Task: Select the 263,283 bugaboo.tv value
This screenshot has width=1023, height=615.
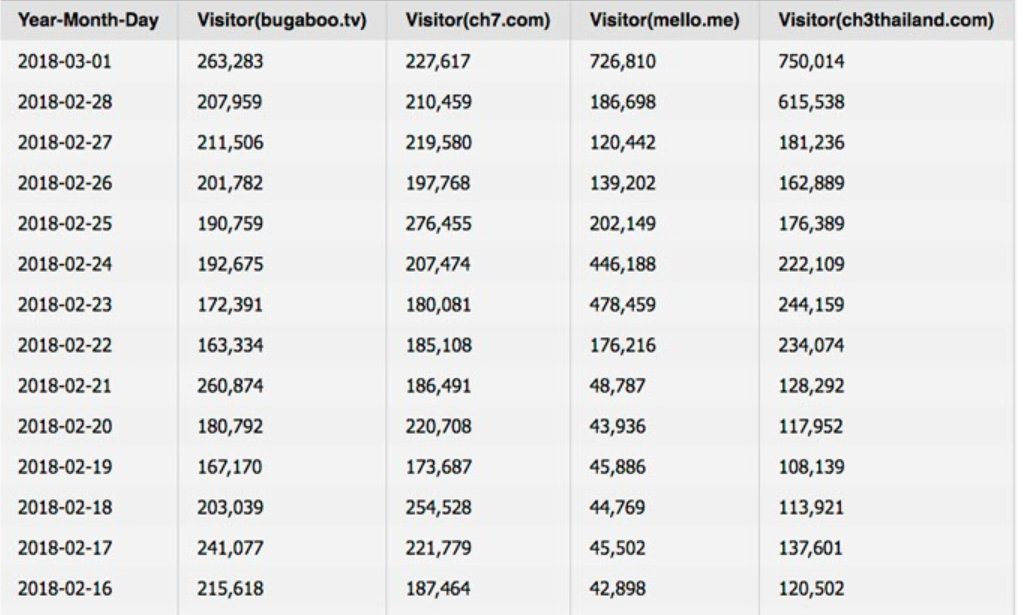Action: coord(230,61)
